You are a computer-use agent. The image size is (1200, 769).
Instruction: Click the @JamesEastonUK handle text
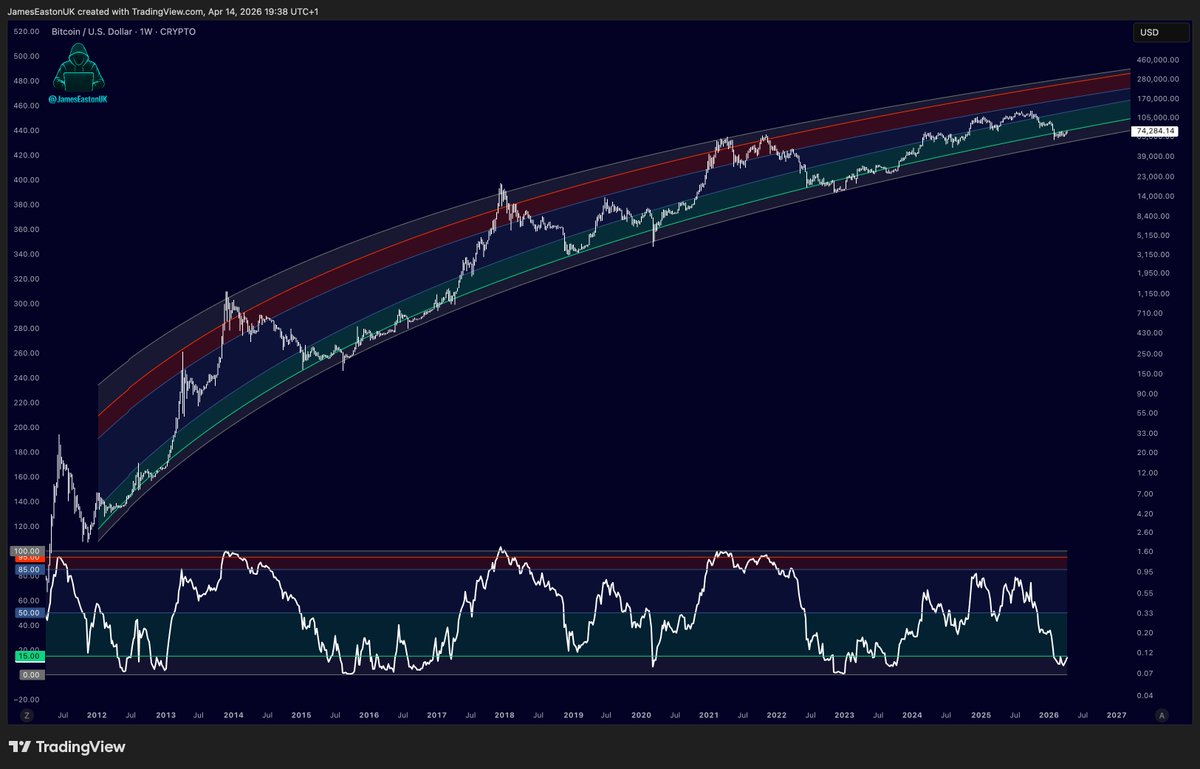coord(79,101)
